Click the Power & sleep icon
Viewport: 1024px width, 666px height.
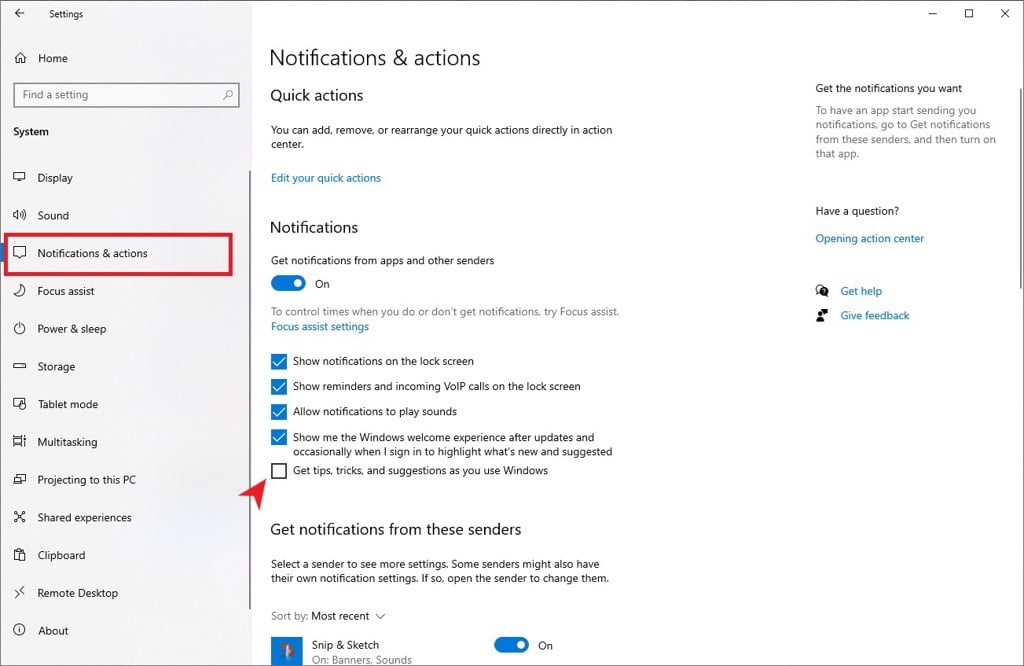click(19, 329)
